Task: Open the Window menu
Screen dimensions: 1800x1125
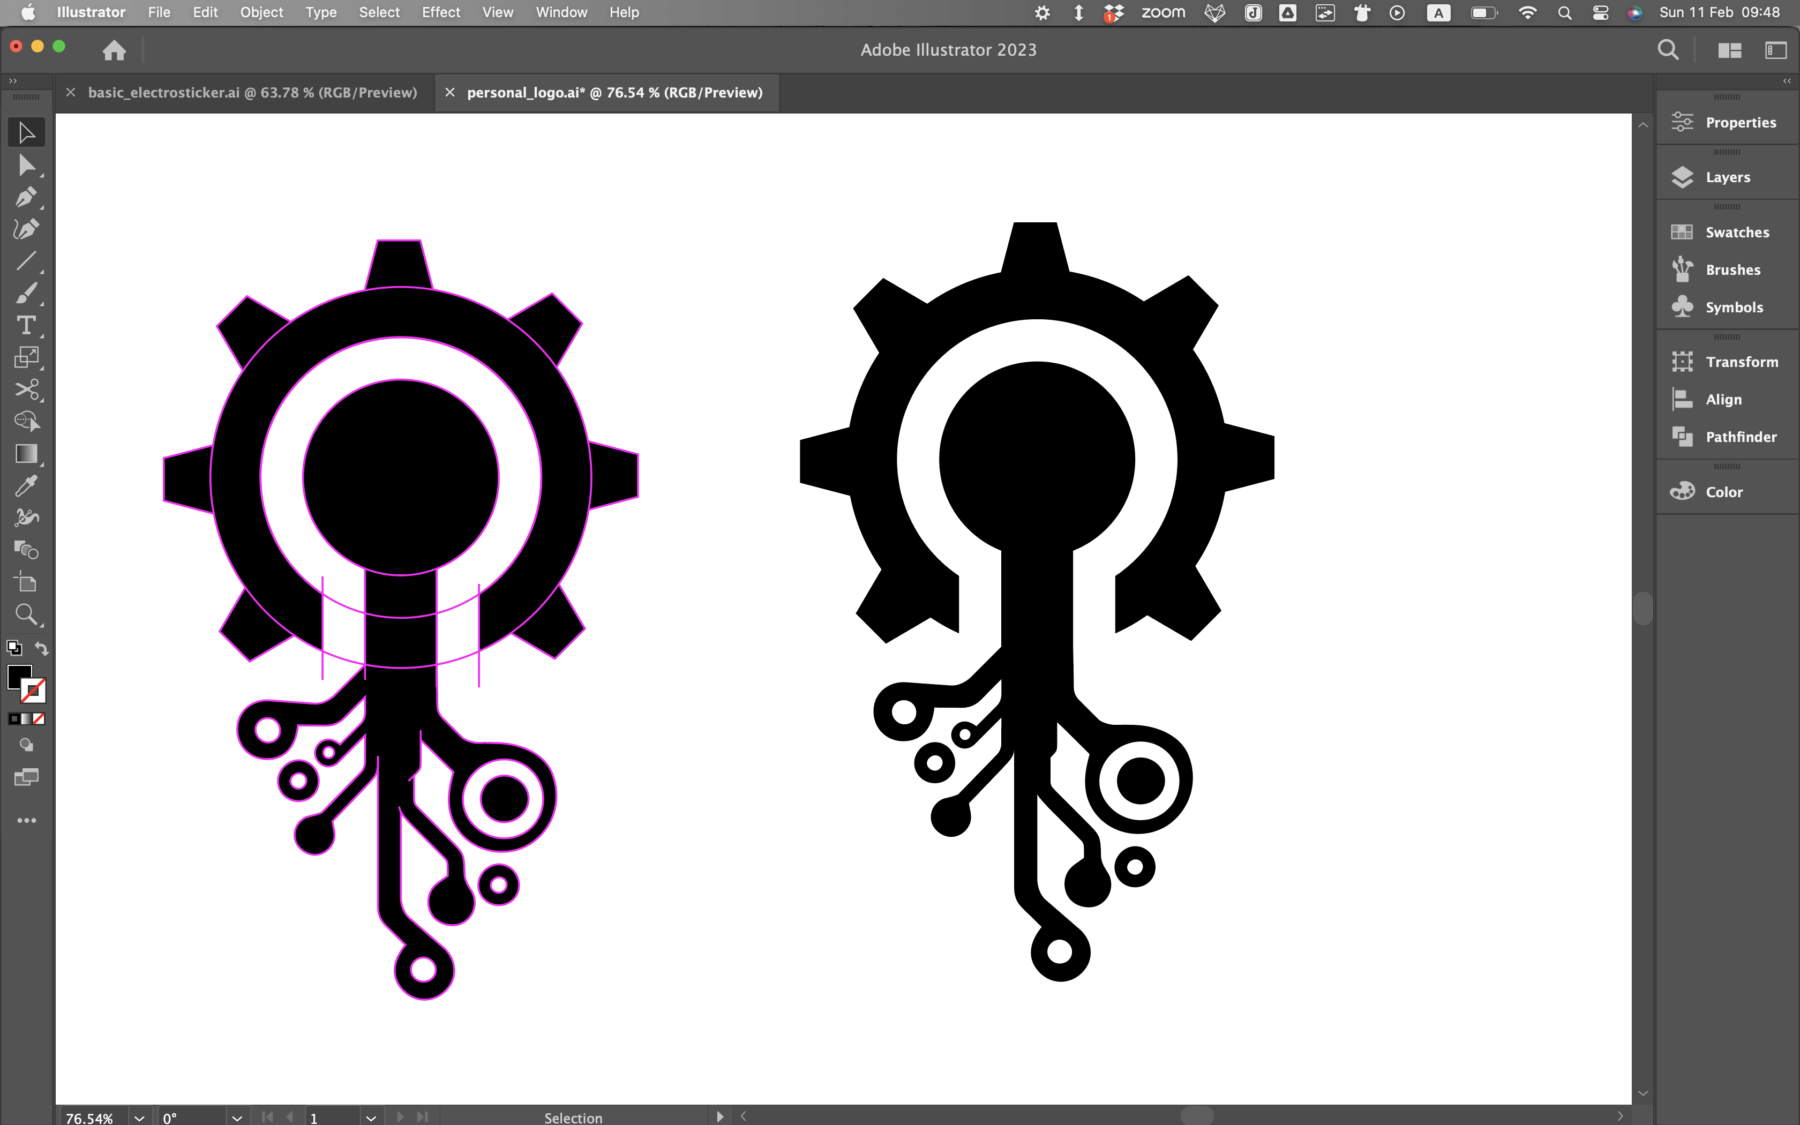Action: pyautogui.click(x=561, y=12)
